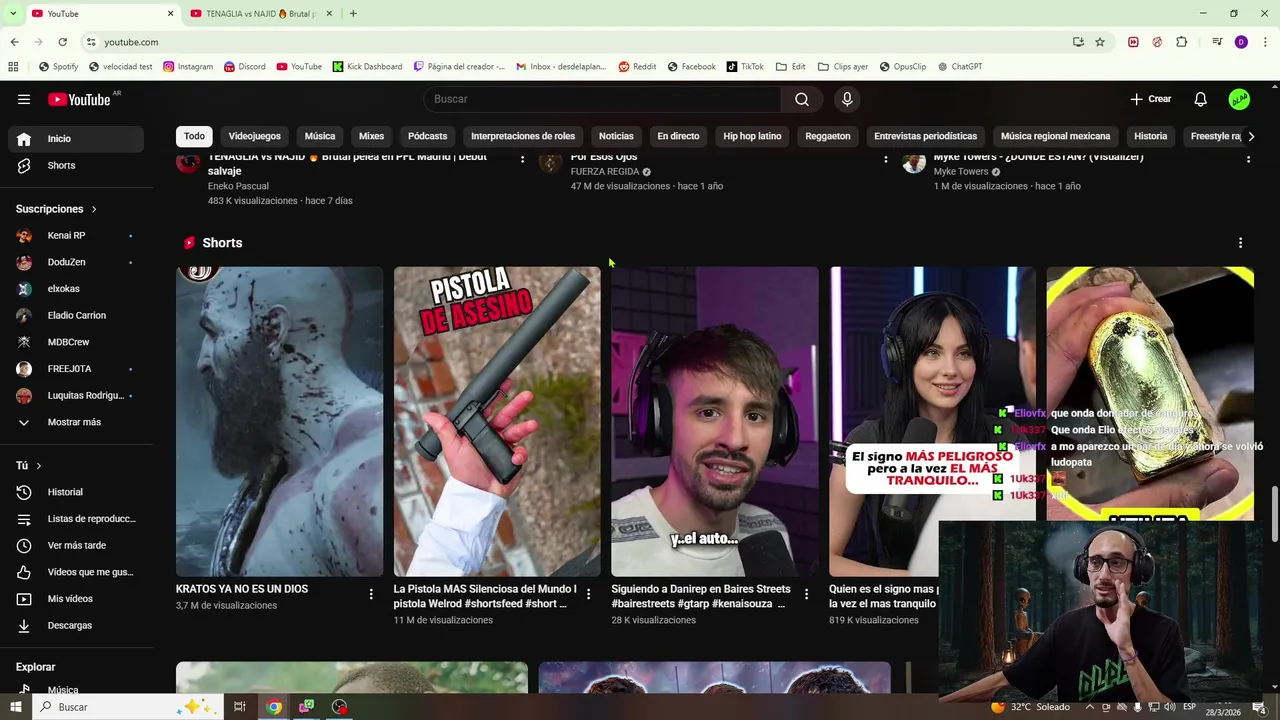Viewport: 1280px width, 720px height.
Task: Click the search magnifier button
Action: click(802, 99)
